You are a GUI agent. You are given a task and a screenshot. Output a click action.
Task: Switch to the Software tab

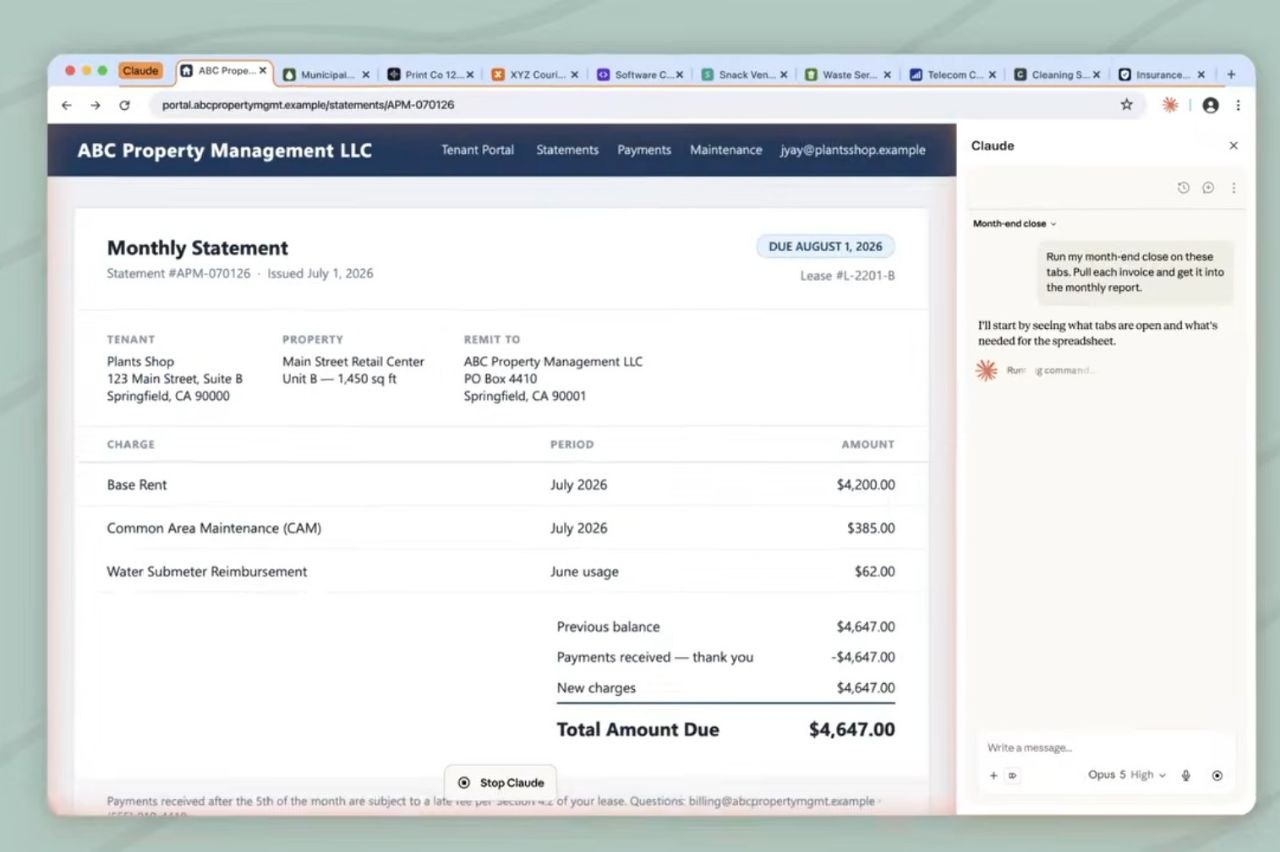pos(640,75)
